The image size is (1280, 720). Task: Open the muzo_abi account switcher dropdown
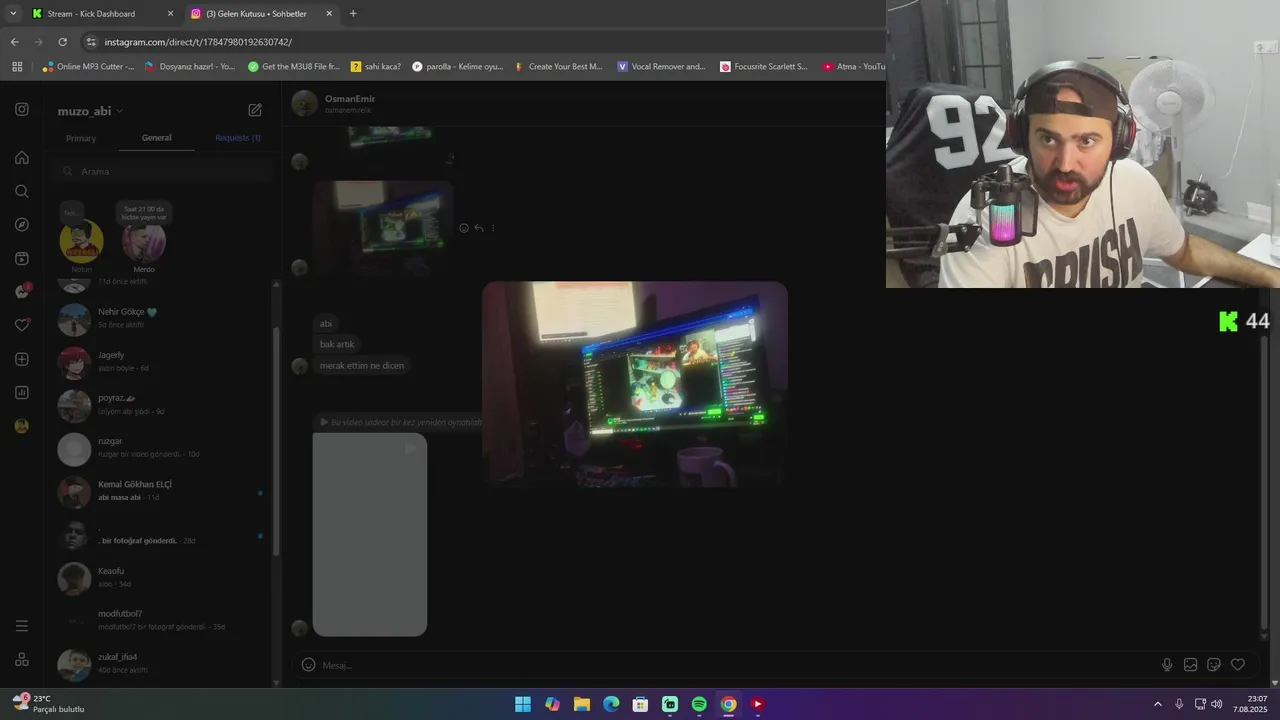coord(90,111)
